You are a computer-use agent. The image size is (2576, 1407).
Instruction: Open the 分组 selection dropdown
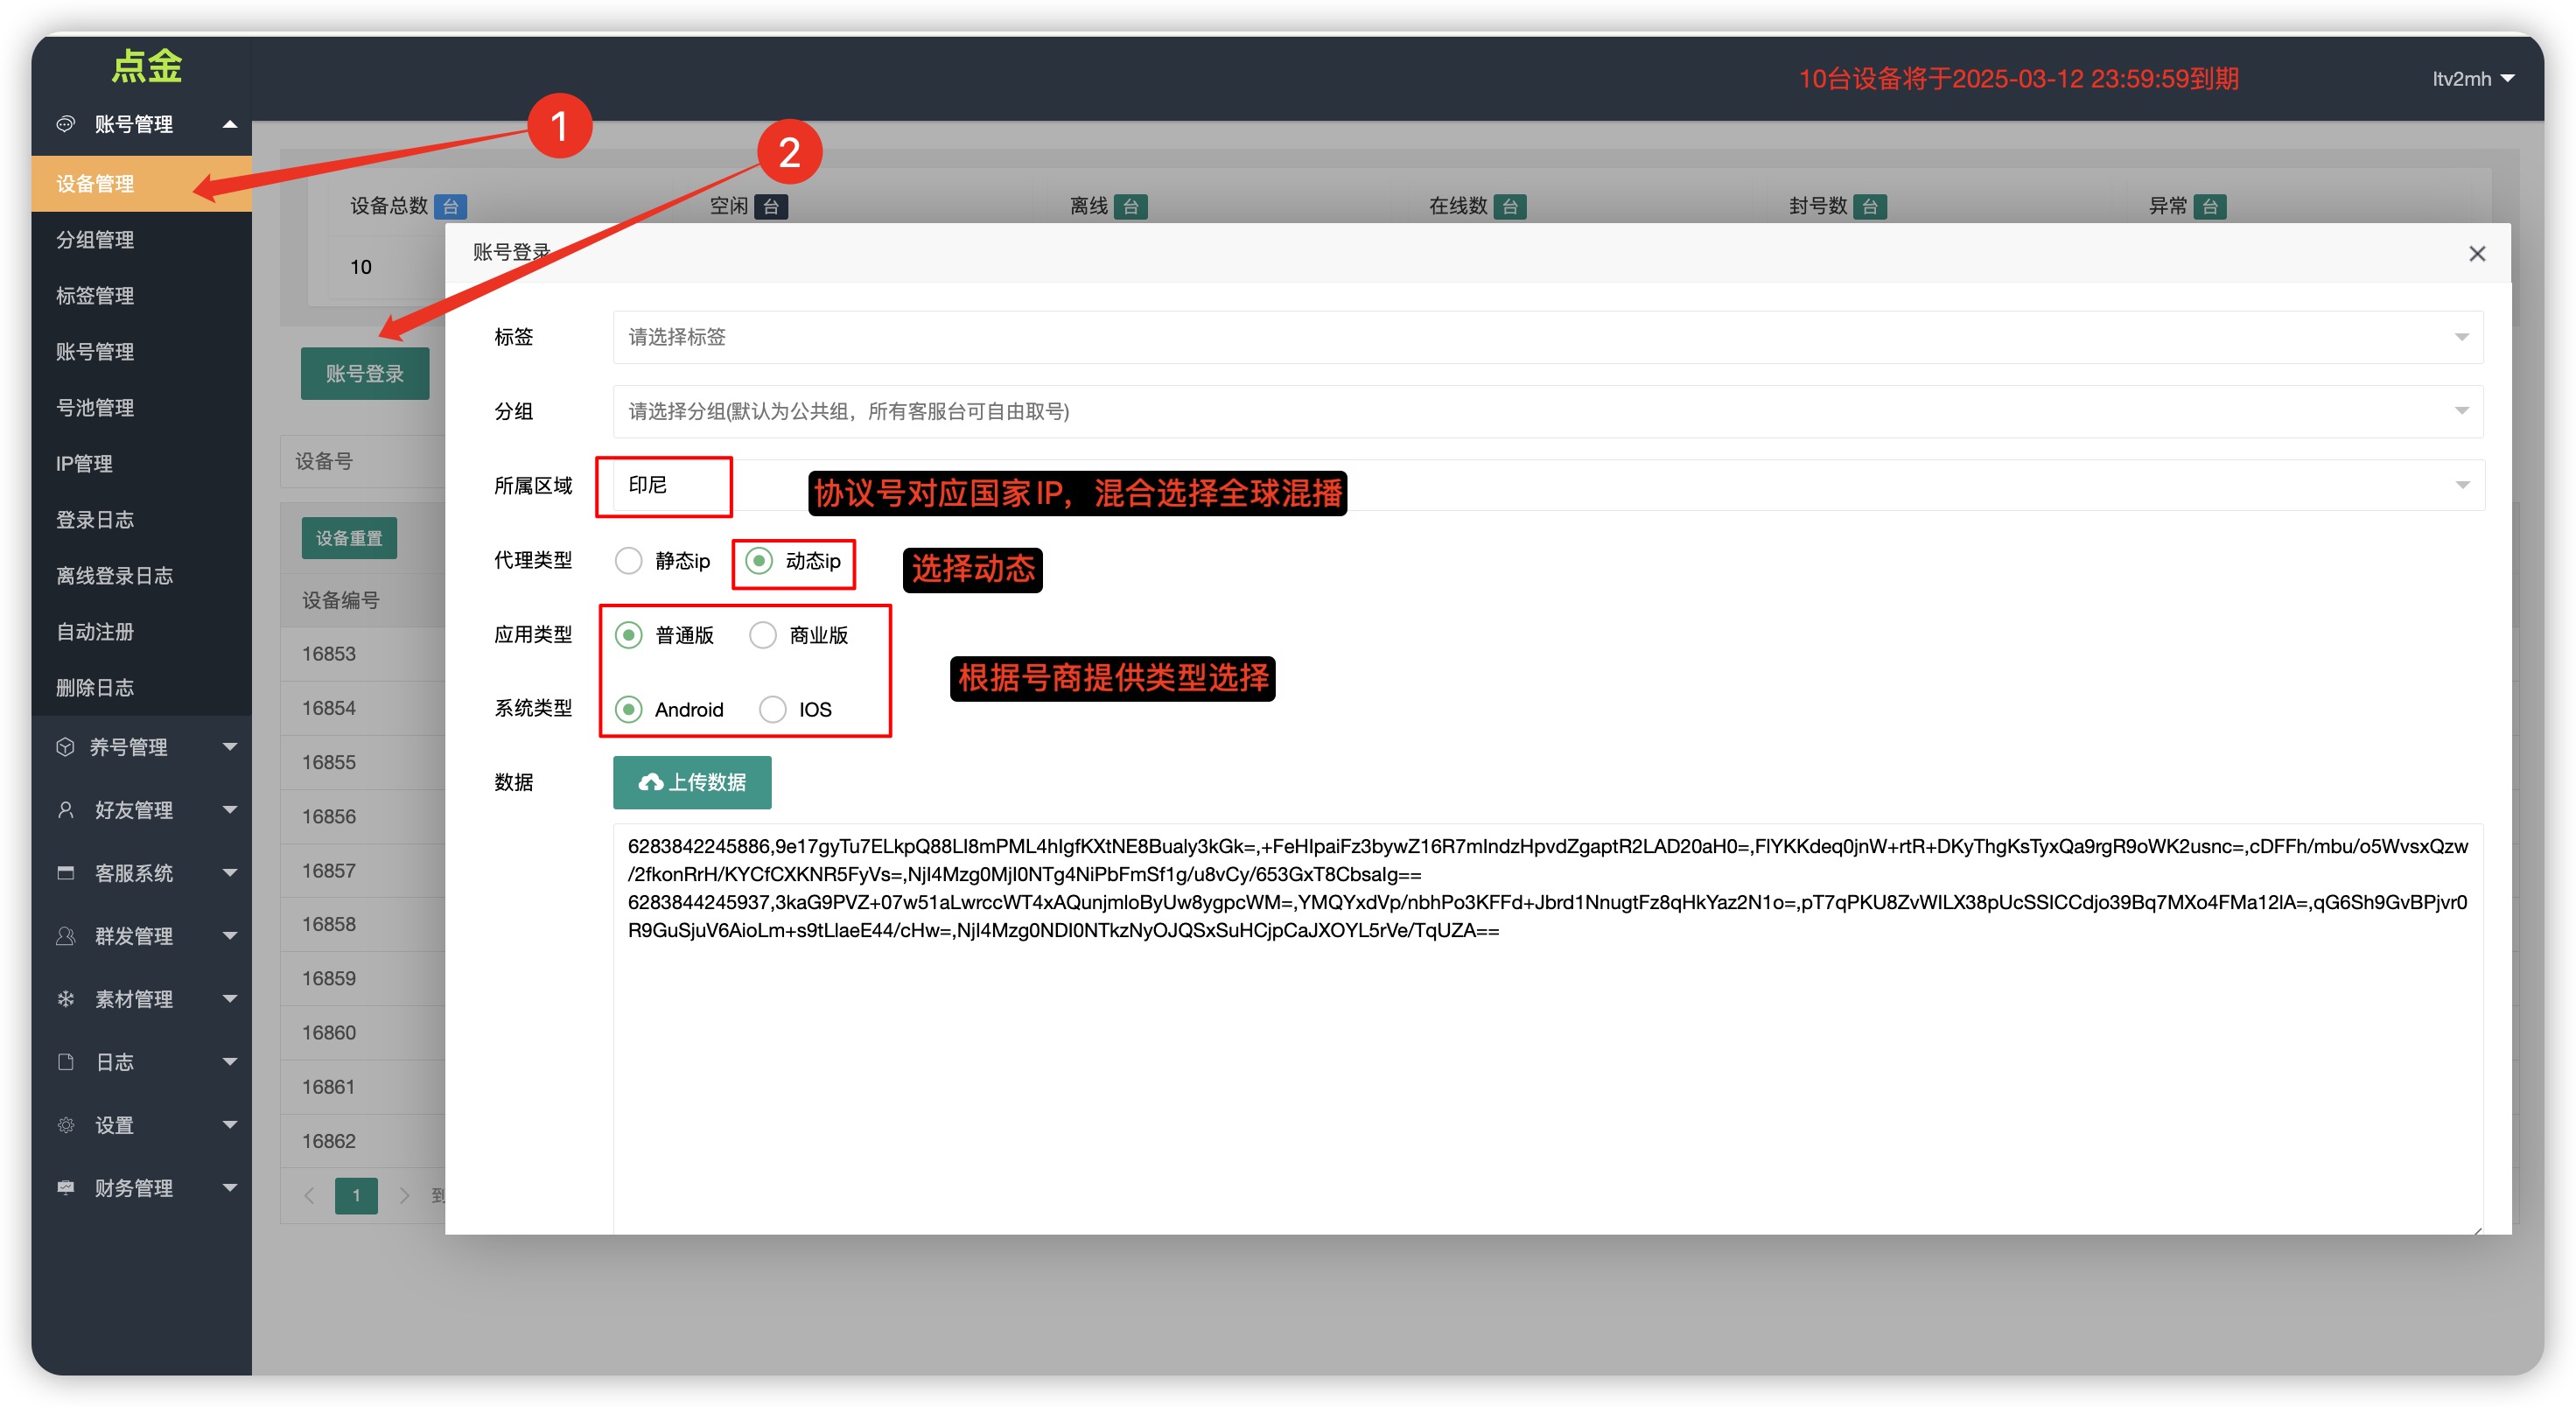click(1546, 411)
